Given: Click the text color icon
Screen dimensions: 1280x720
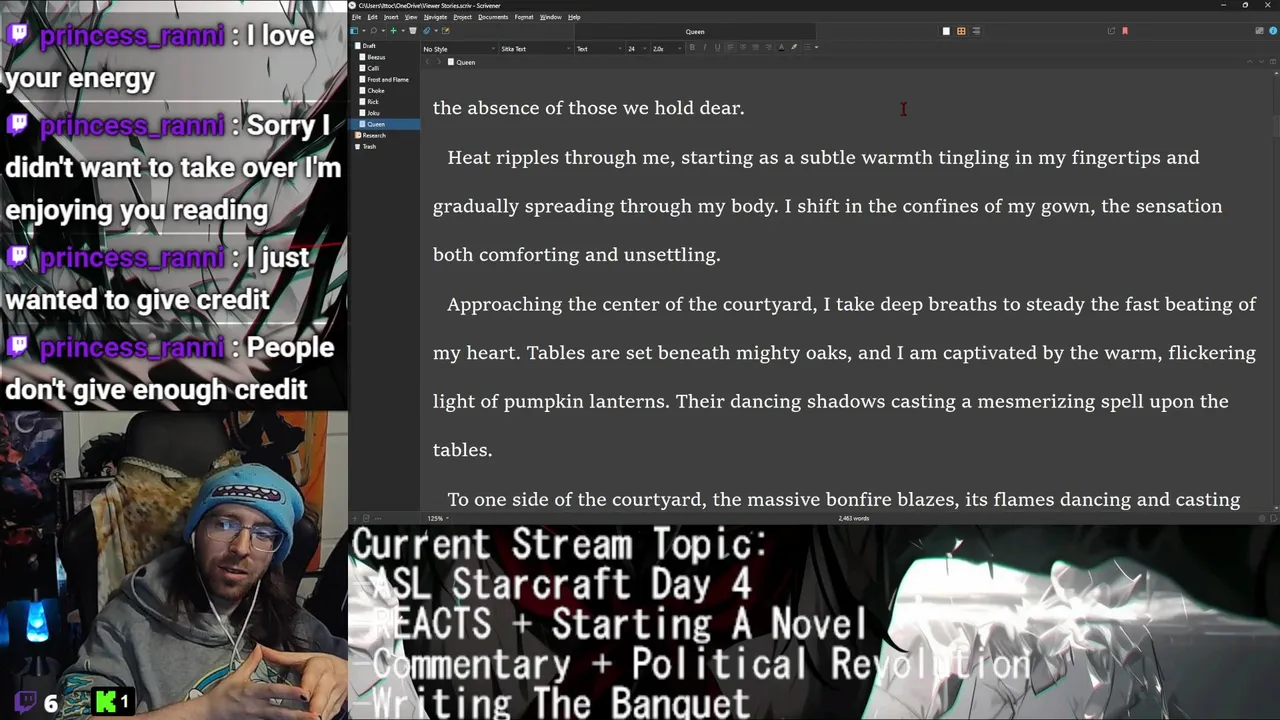Looking at the screenshot, I should pyautogui.click(x=781, y=48).
